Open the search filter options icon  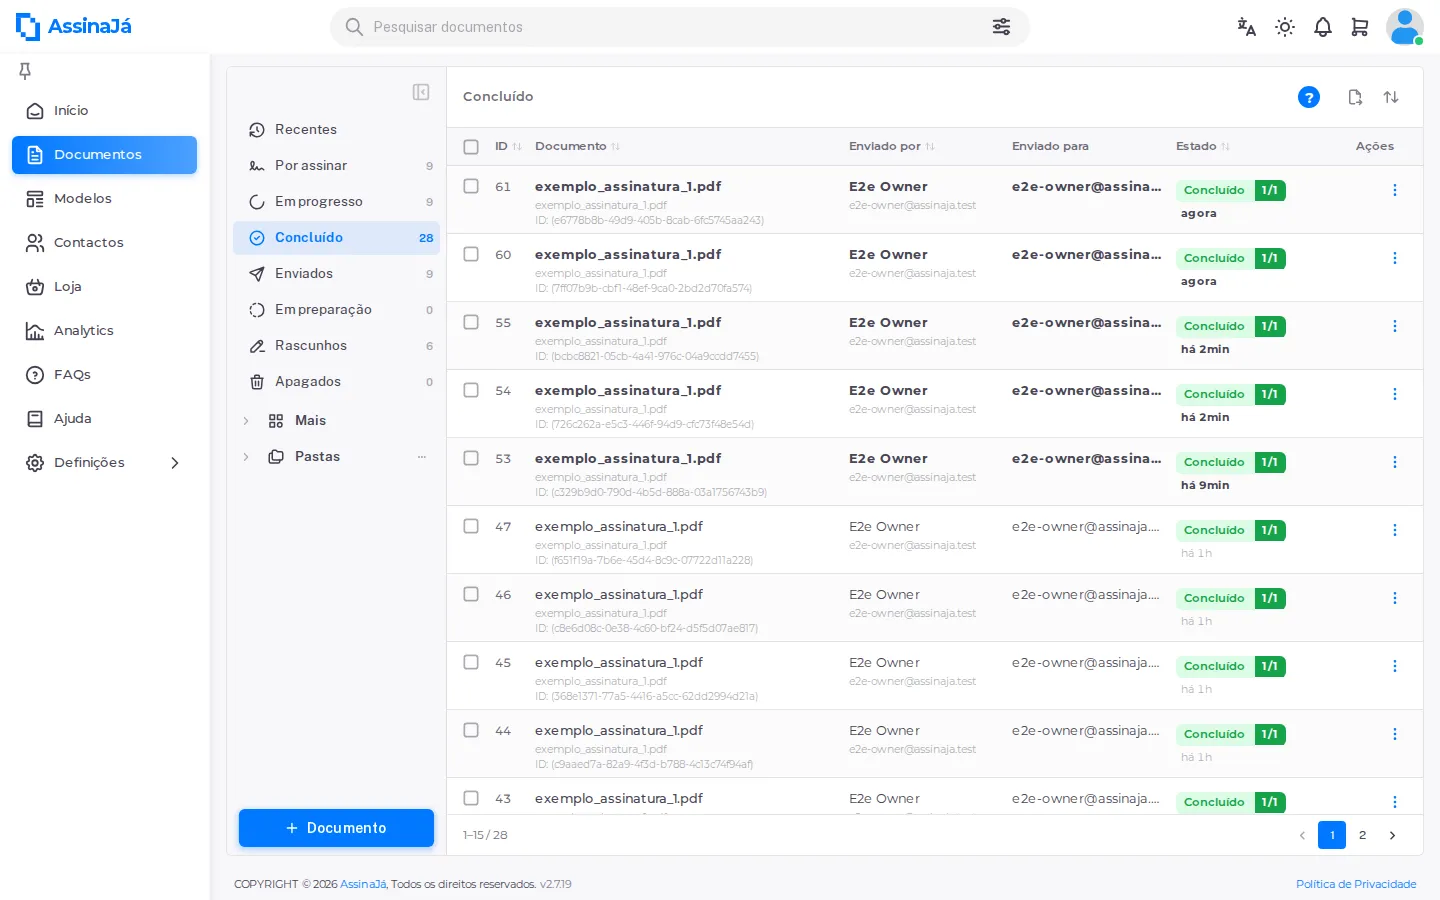tap(1001, 27)
